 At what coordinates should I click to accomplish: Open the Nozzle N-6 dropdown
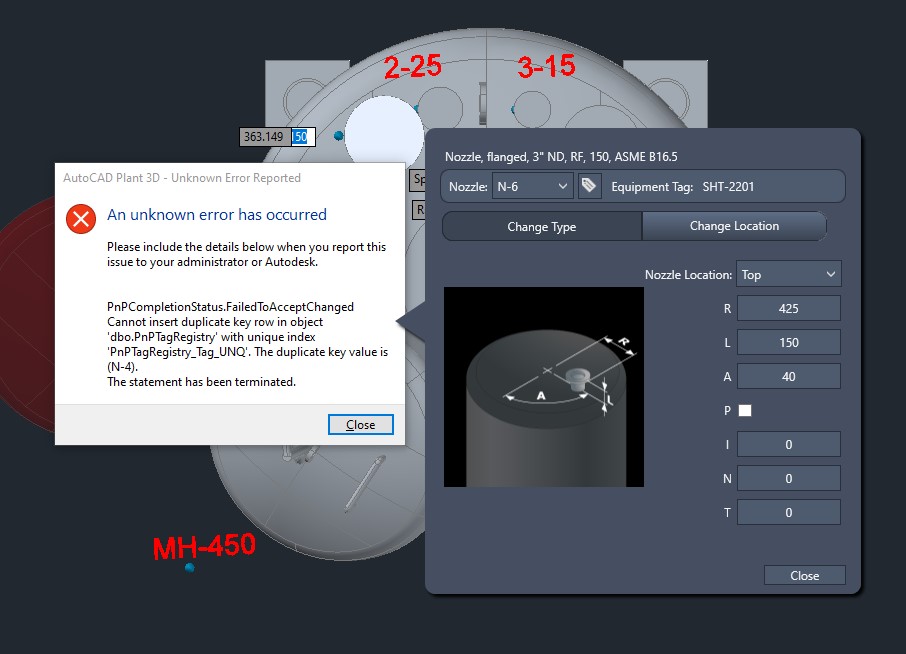point(533,185)
